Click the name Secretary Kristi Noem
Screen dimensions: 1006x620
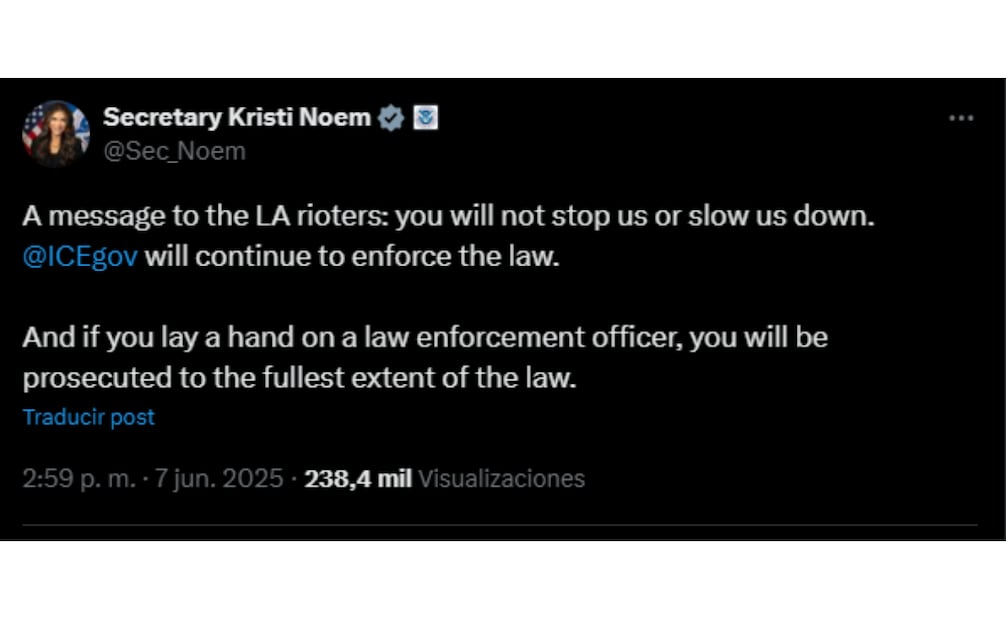click(236, 118)
